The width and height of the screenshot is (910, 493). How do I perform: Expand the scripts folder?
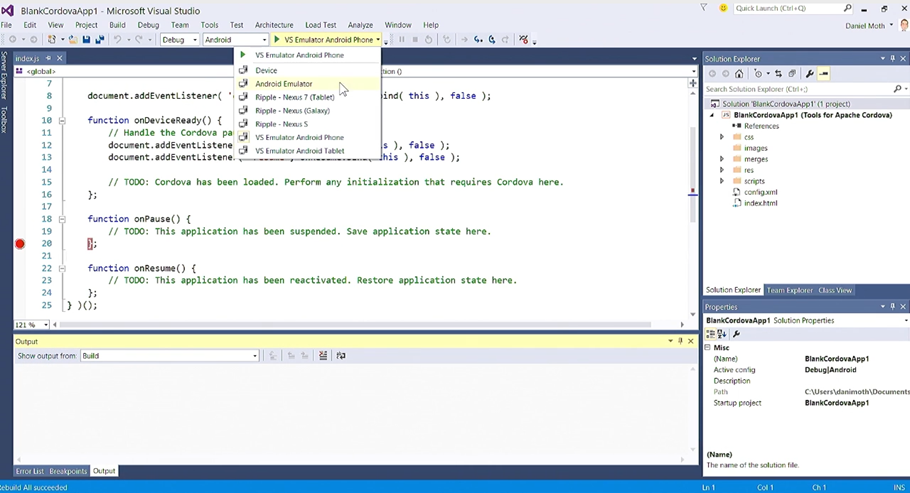[722, 181]
